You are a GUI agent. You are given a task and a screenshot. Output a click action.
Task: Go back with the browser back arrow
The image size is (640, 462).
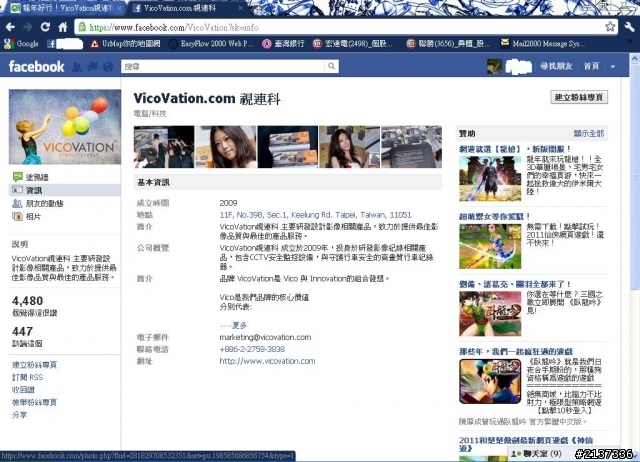coord(10,27)
